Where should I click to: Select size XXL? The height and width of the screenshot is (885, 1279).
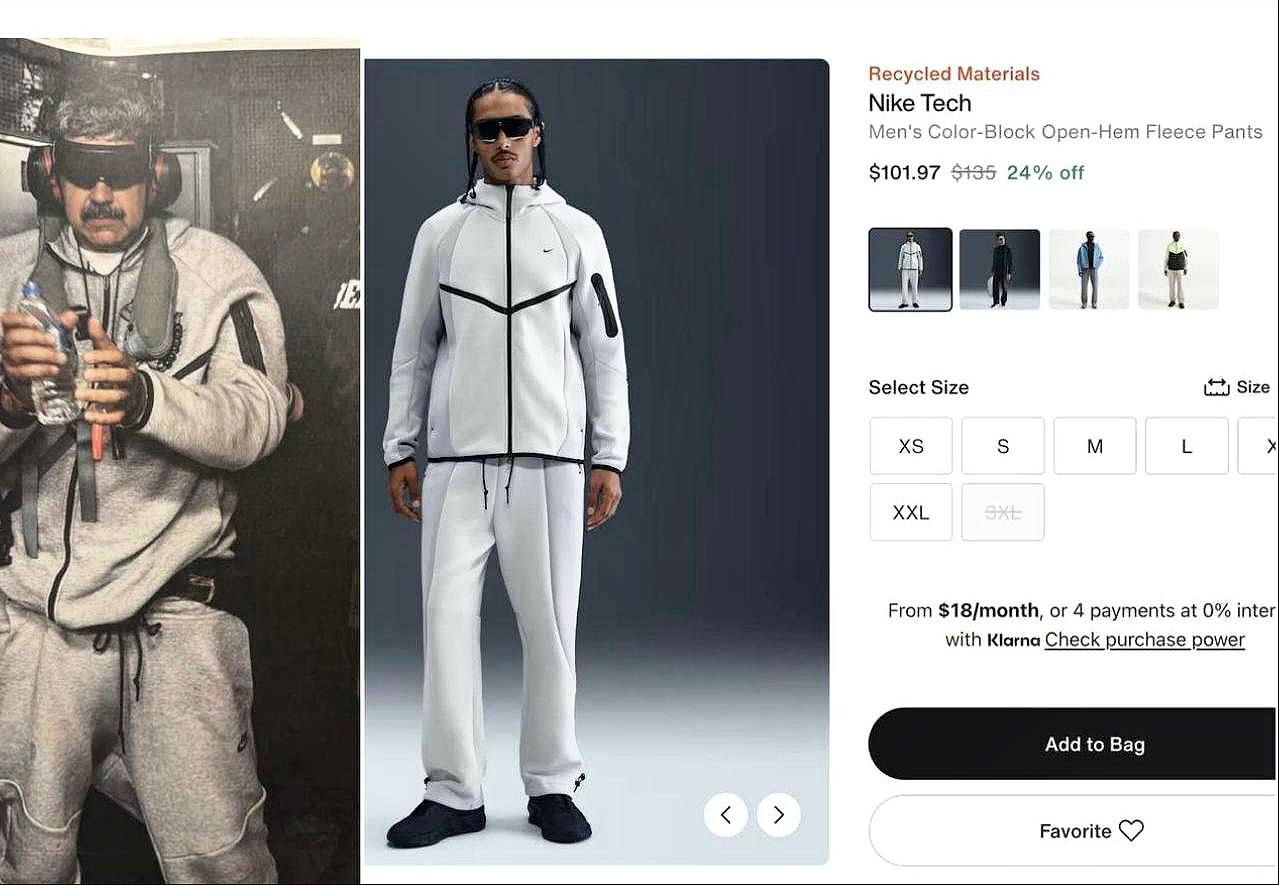pyautogui.click(x=910, y=512)
